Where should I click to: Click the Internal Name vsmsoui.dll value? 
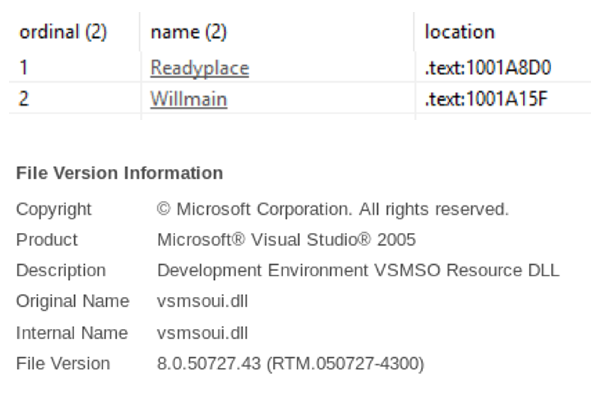(202, 333)
